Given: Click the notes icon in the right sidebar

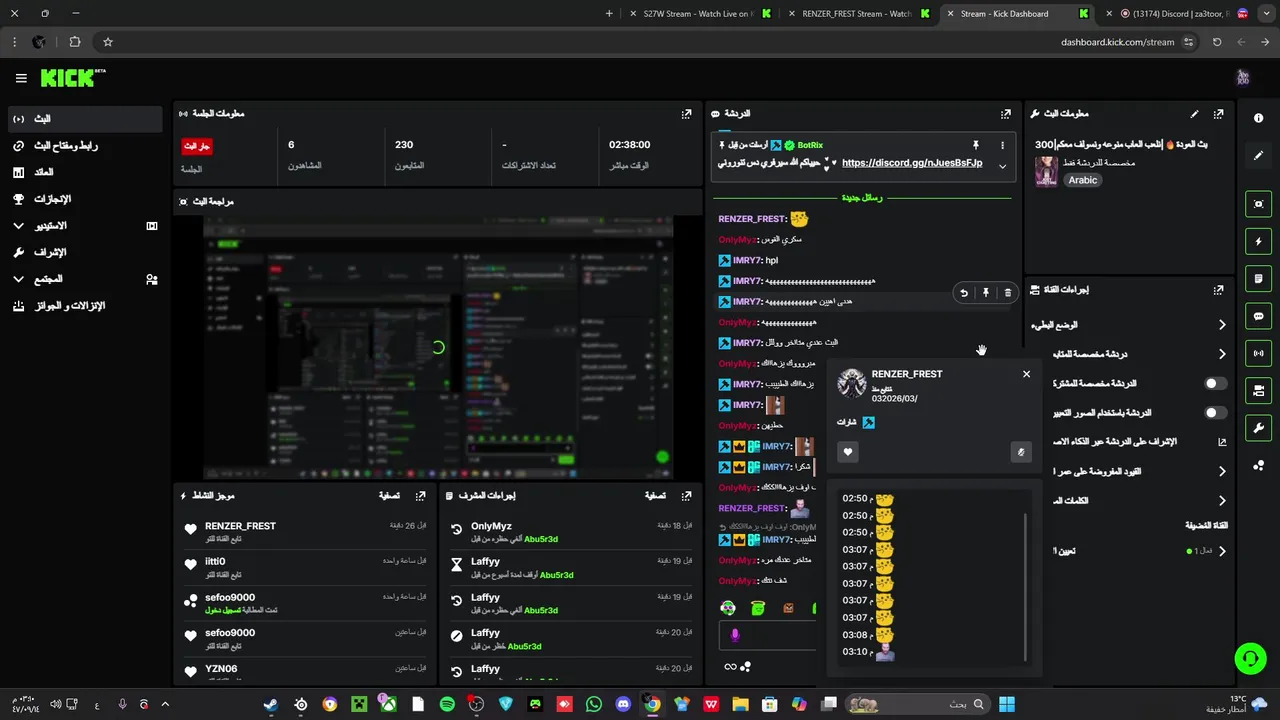Looking at the screenshot, I should click(1258, 278).
